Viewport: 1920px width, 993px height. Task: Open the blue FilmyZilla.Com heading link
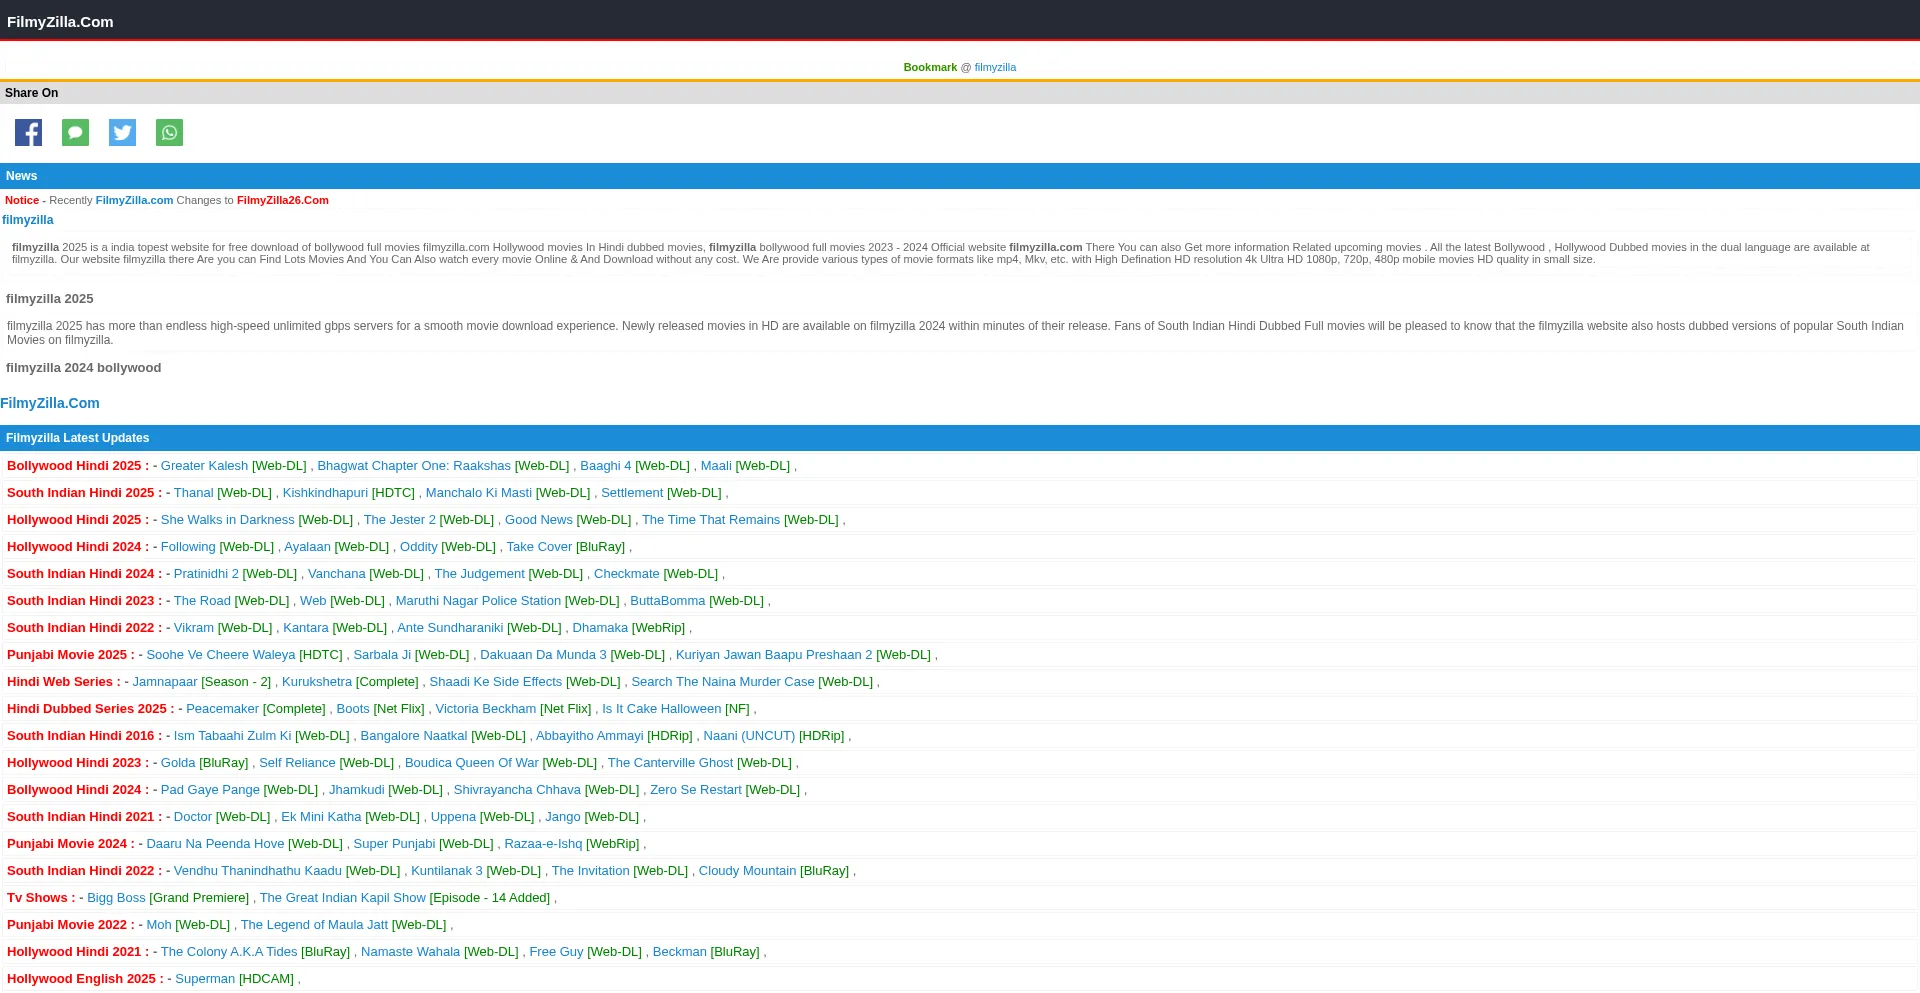pos(50,403)
